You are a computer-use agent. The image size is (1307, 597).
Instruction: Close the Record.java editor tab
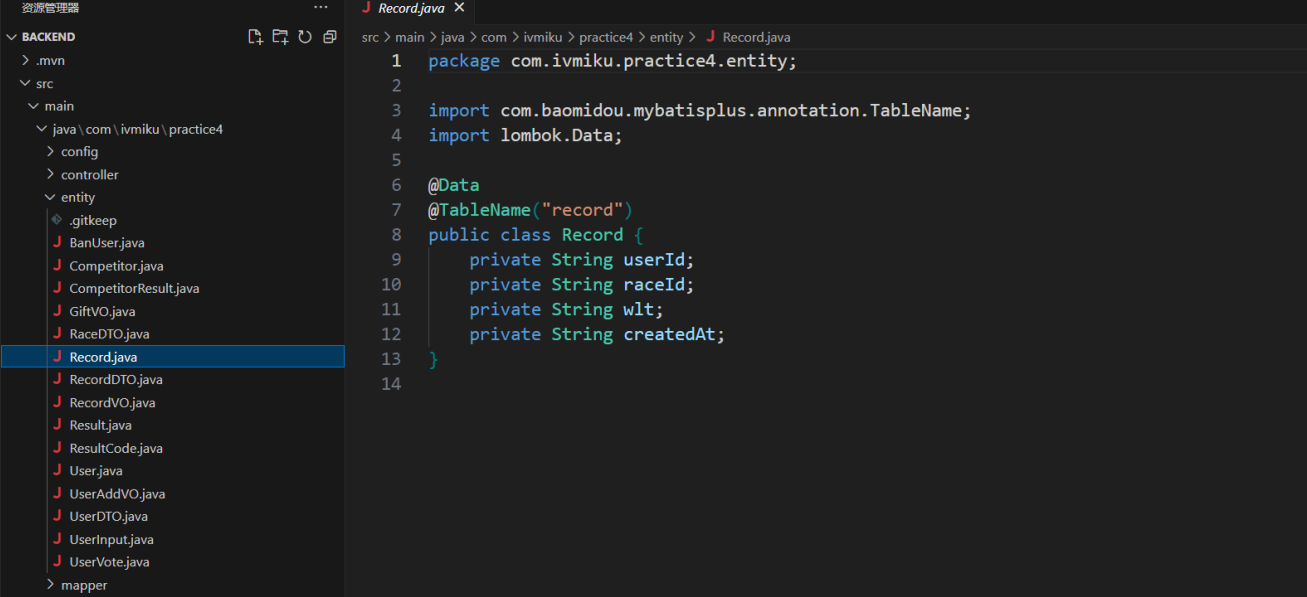coord(459,8)
